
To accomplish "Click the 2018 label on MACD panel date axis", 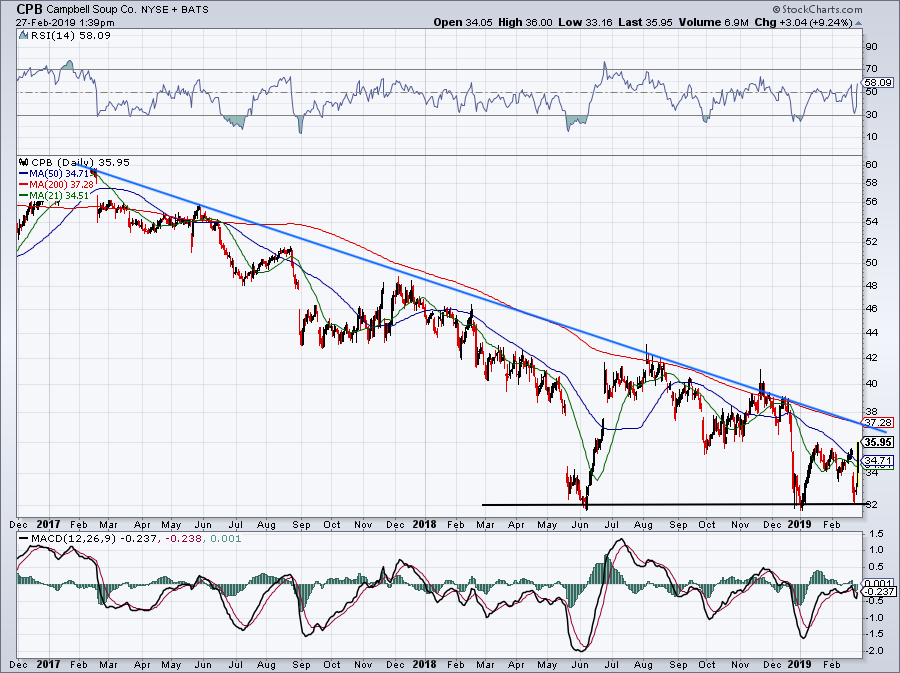I will coord(424,664).
